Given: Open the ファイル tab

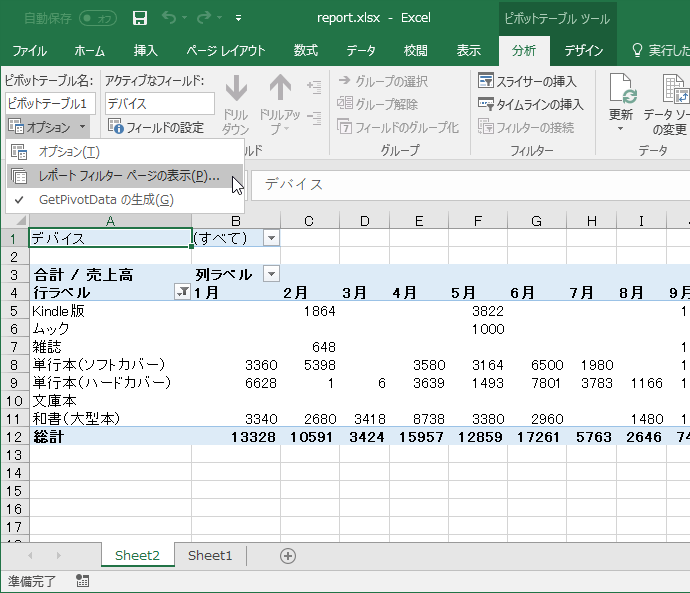Looking at the screenshot, I should coord(29,51).
